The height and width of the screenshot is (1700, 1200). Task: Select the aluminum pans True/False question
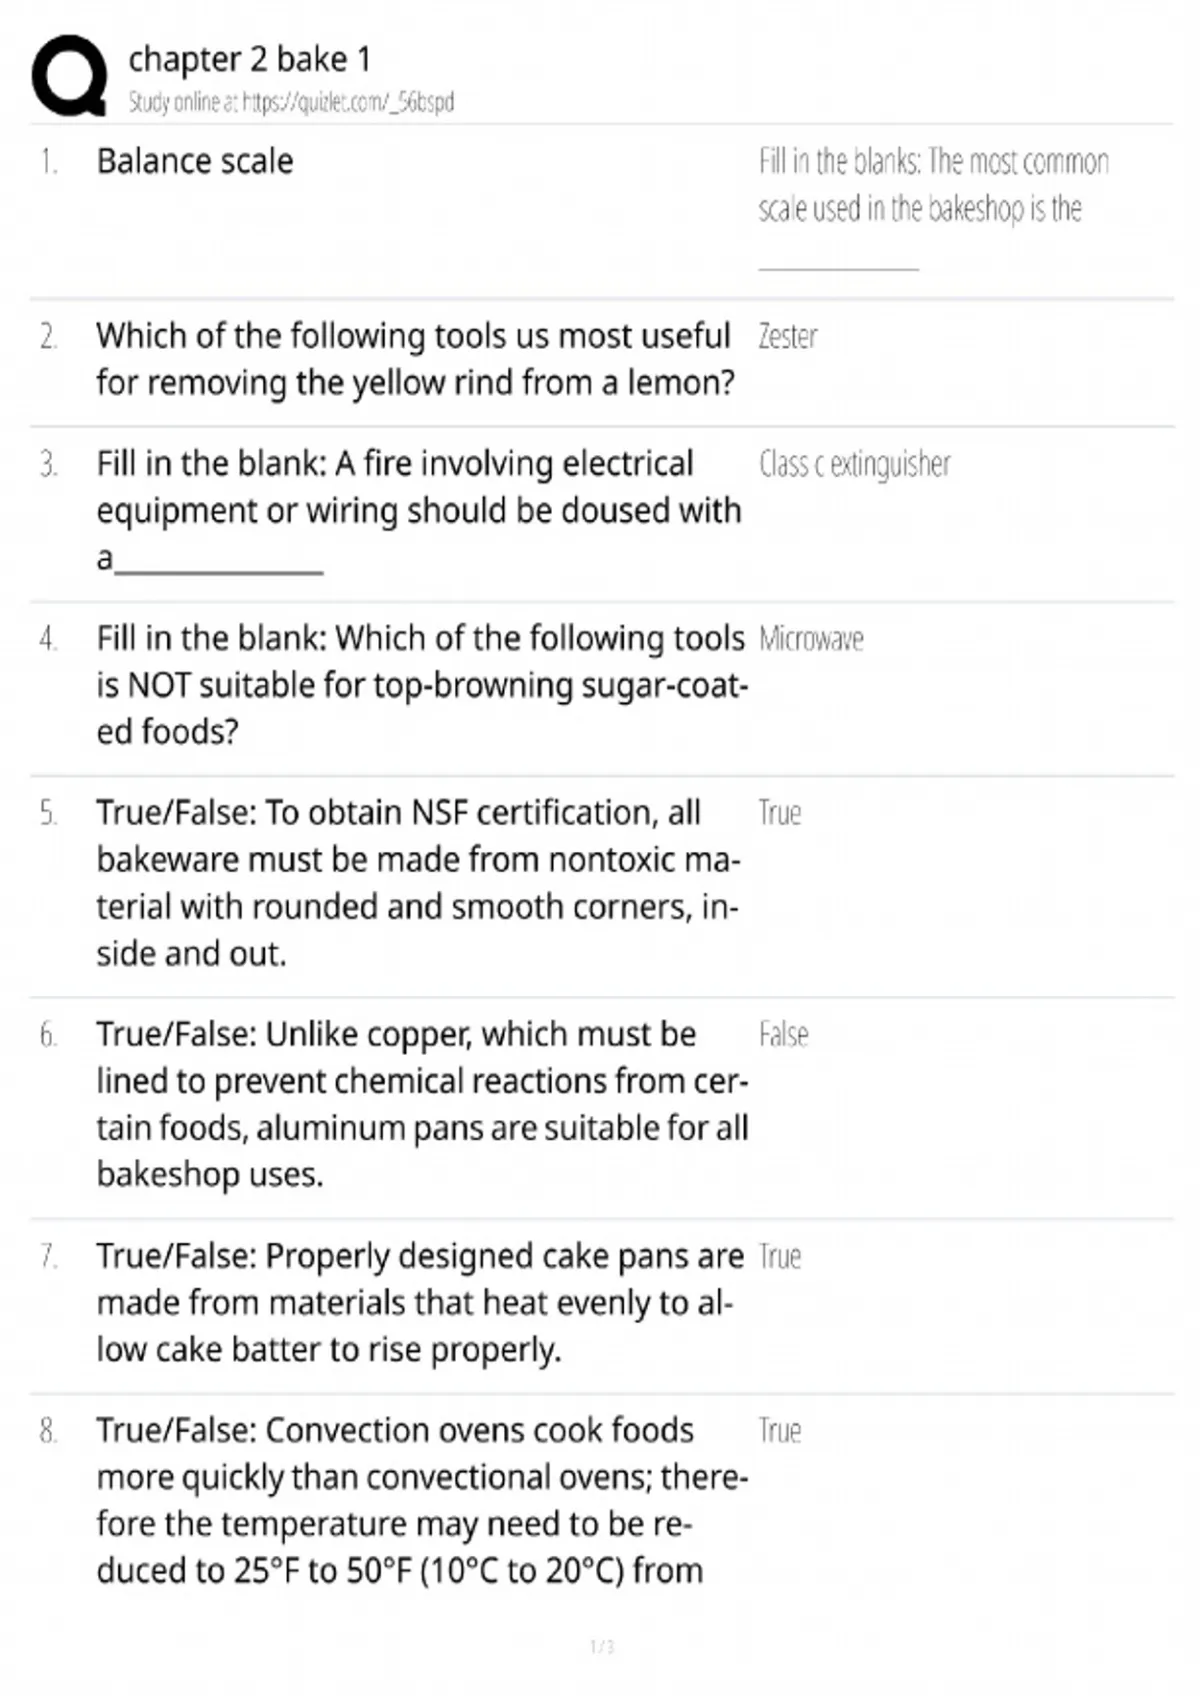click(422, 1104)
